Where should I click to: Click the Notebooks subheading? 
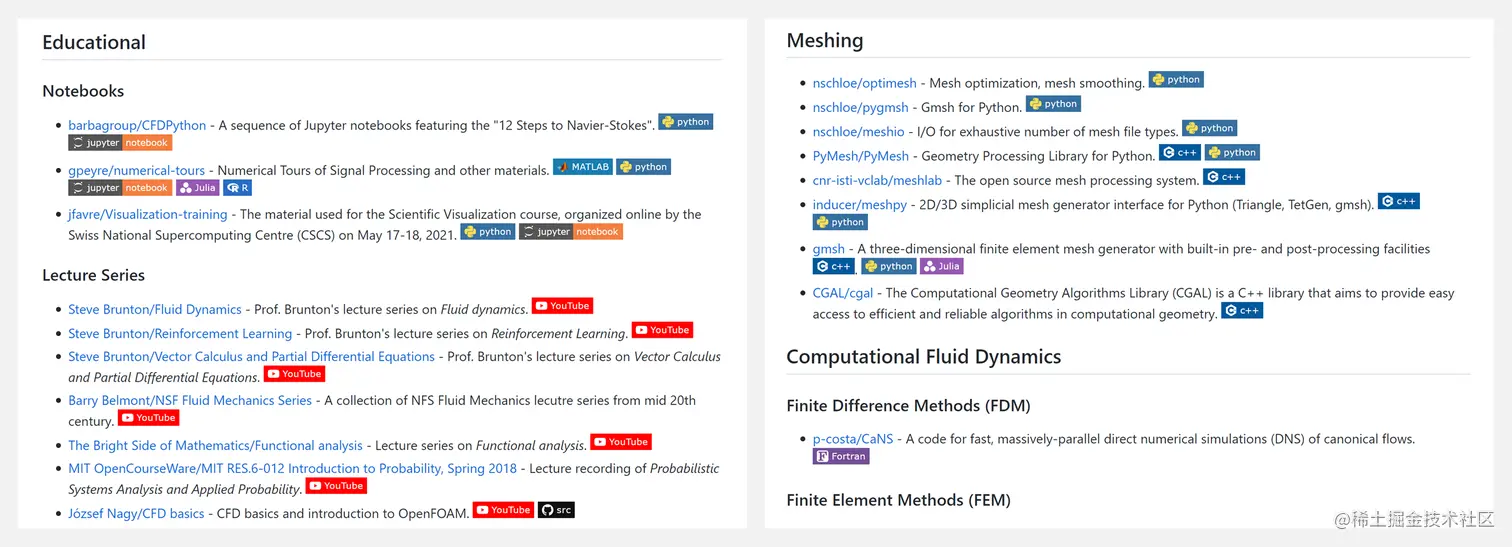pyautogui.click(x=83, y=91)
